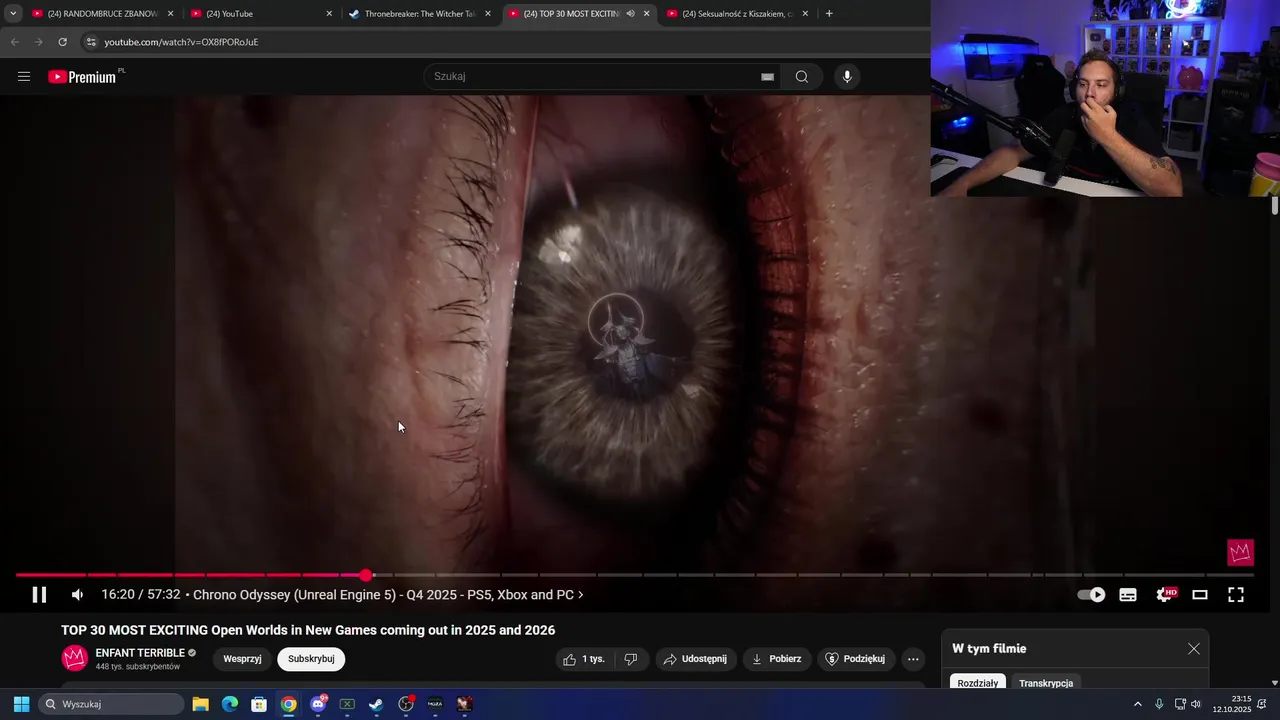Open the tab search dropdown arrow
1280x720 pixels.
pyautogui.click(x=13, y=14)
